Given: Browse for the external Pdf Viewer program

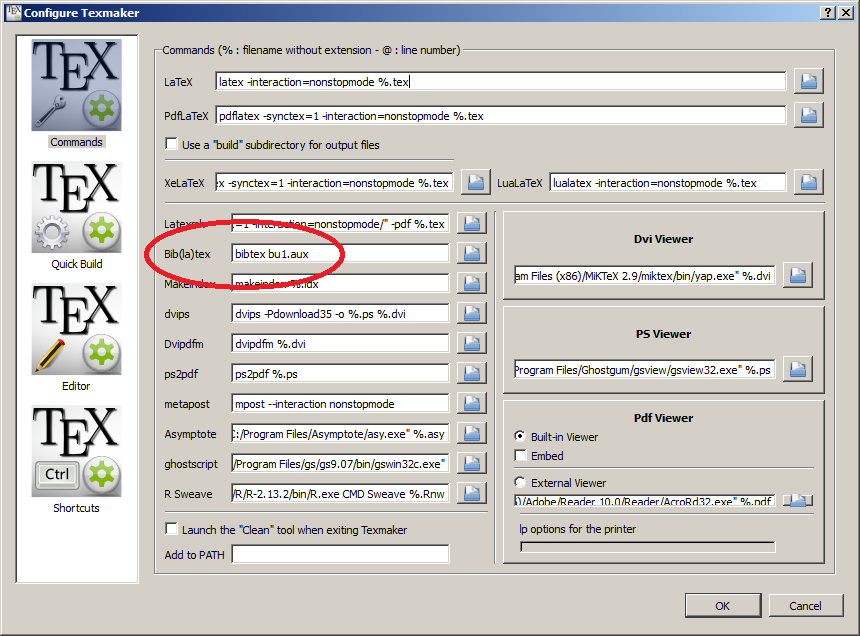Looking at the screenshot, I should coord(799,501).
